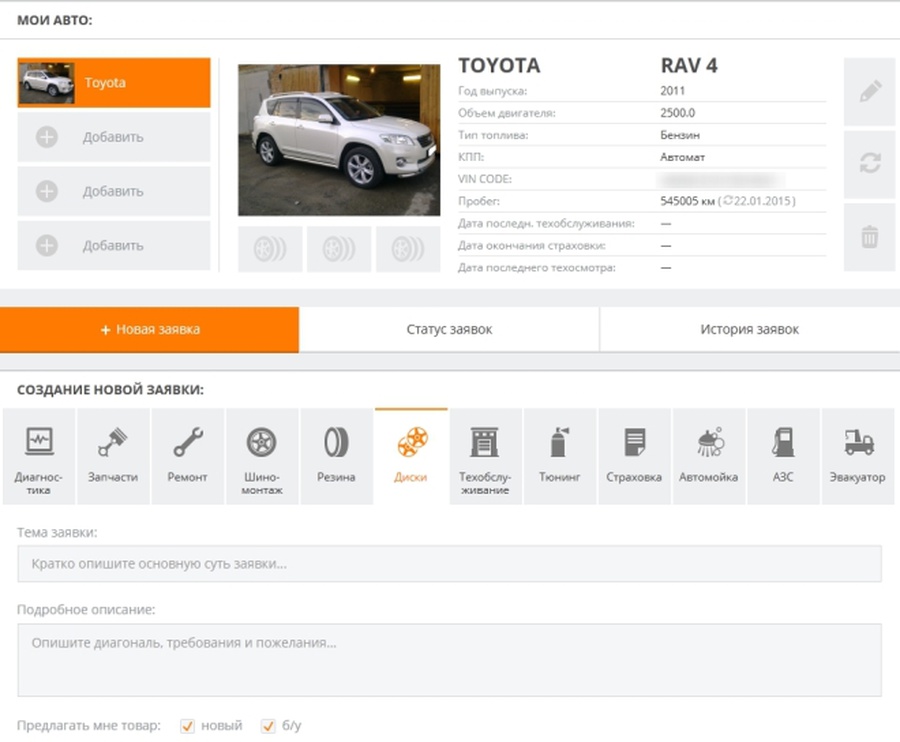Viewport: 900px width, 742px height.
Task: Uncheck the новый product checkbox
Action: click(x=187, y=726)
